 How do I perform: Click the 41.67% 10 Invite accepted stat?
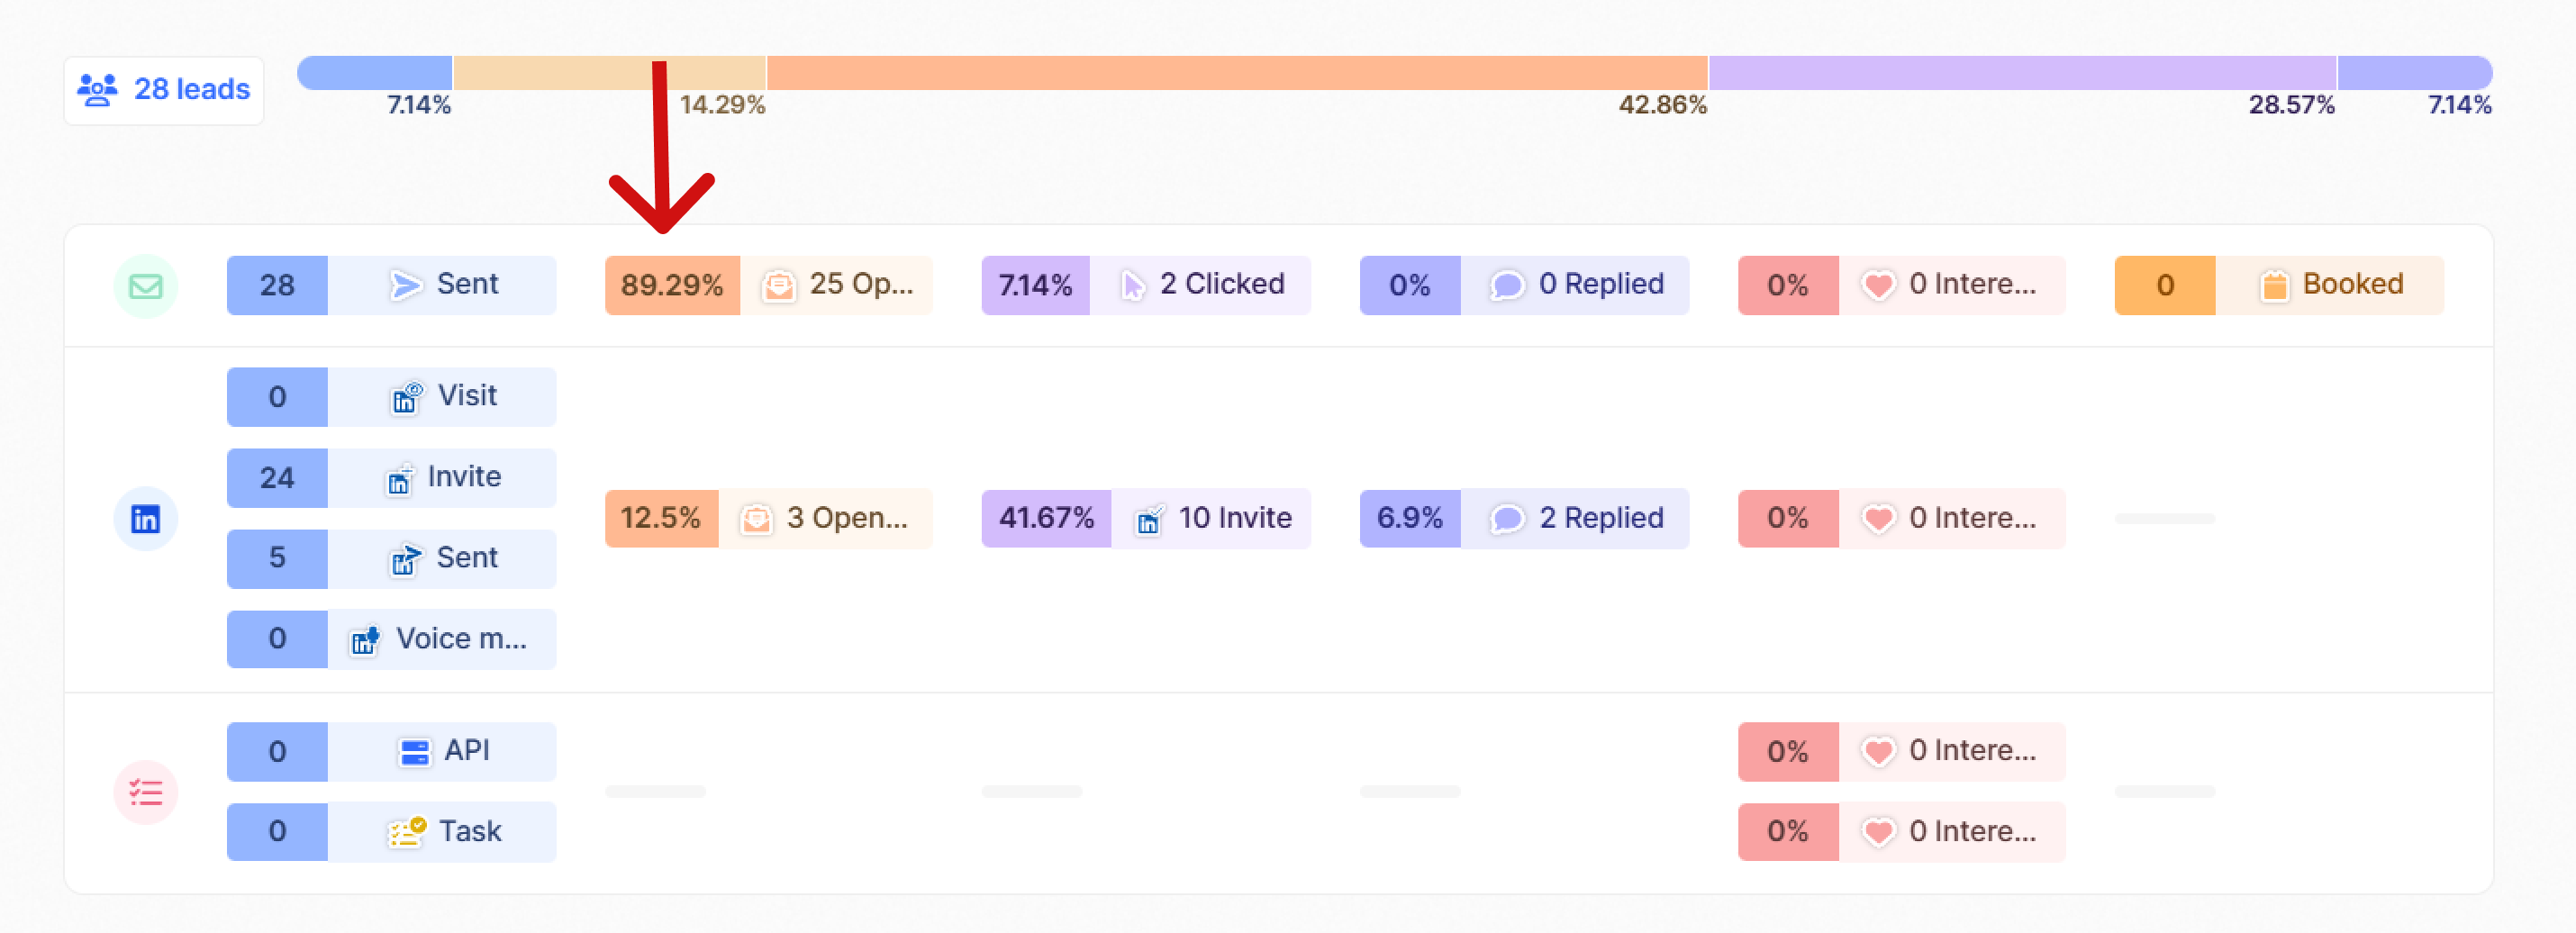(x=1145, y=518)
